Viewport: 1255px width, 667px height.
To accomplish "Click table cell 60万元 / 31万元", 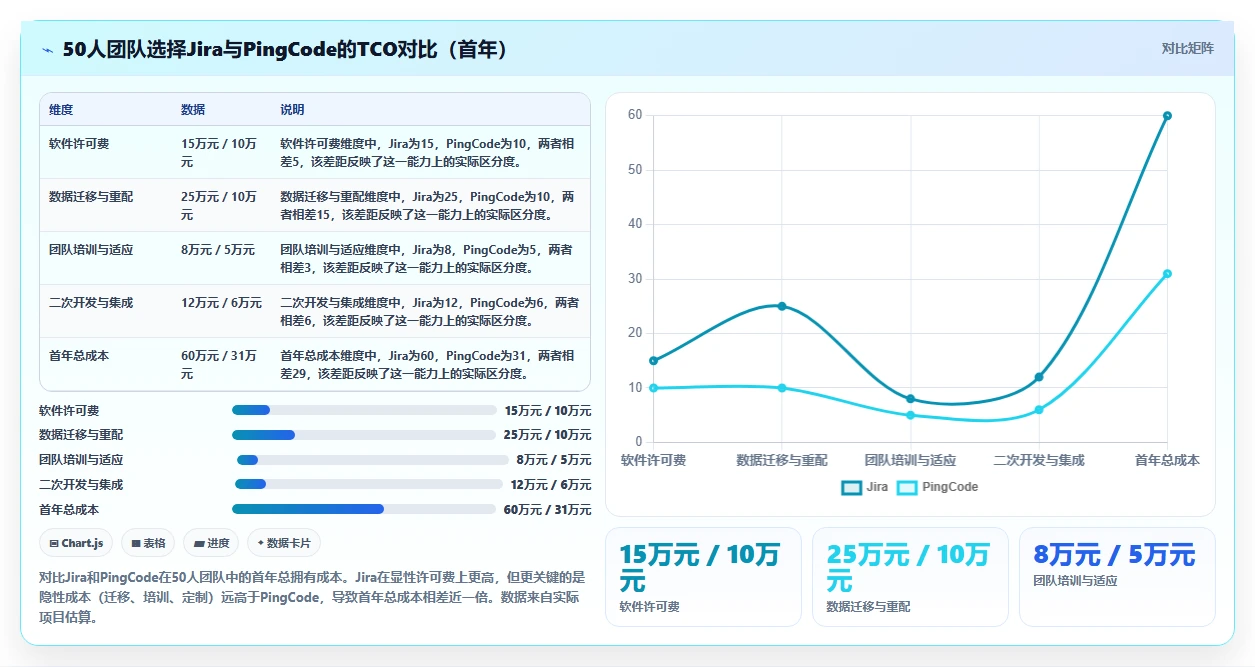I will pos(219,365).
